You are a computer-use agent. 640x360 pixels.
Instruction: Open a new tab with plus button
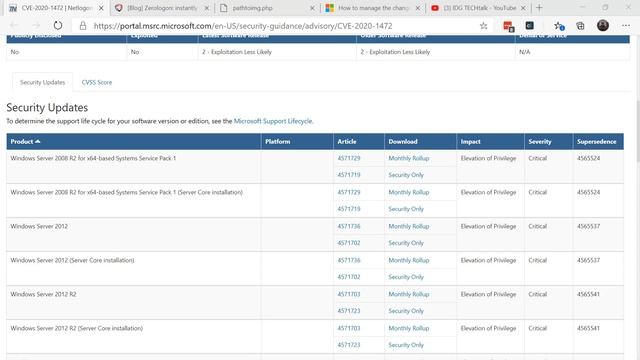pos(539,8)
